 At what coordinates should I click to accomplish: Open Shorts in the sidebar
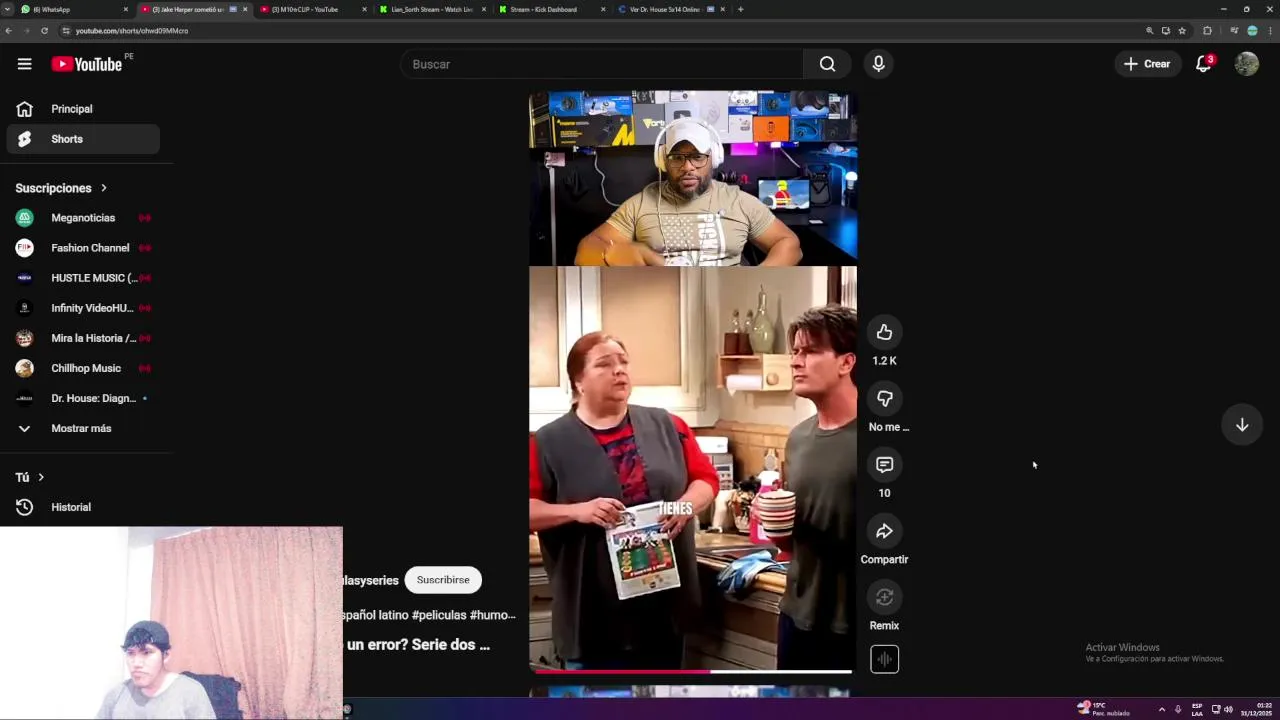[x=83, y=139]
